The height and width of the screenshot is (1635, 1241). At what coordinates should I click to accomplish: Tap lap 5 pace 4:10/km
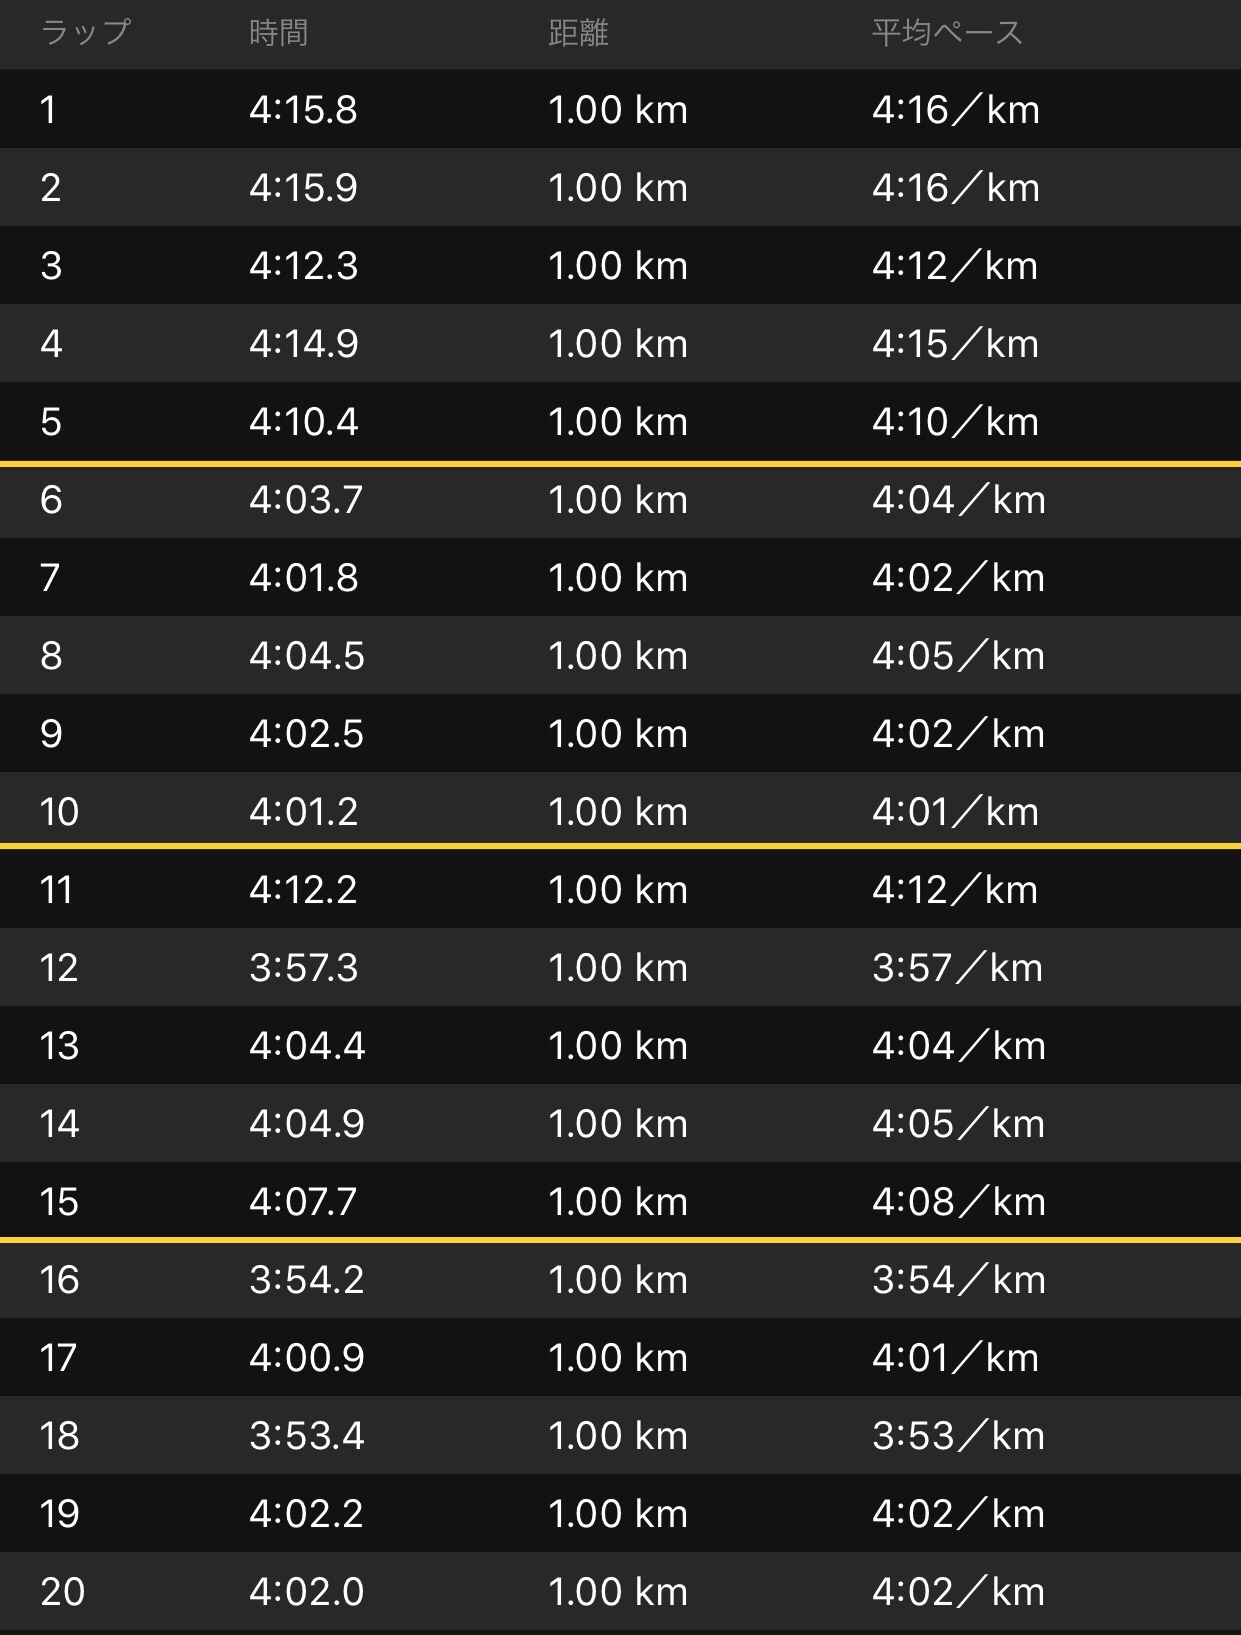click(955, 422)
